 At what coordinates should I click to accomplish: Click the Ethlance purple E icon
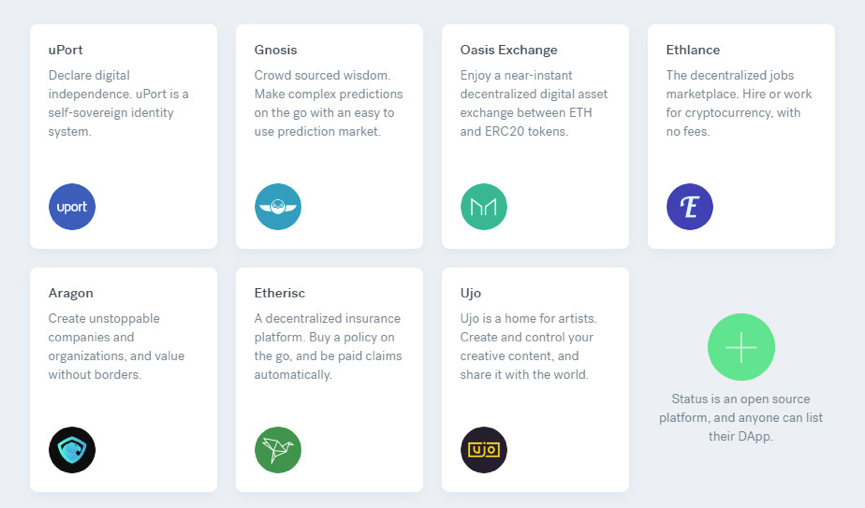tap(690, 207)
